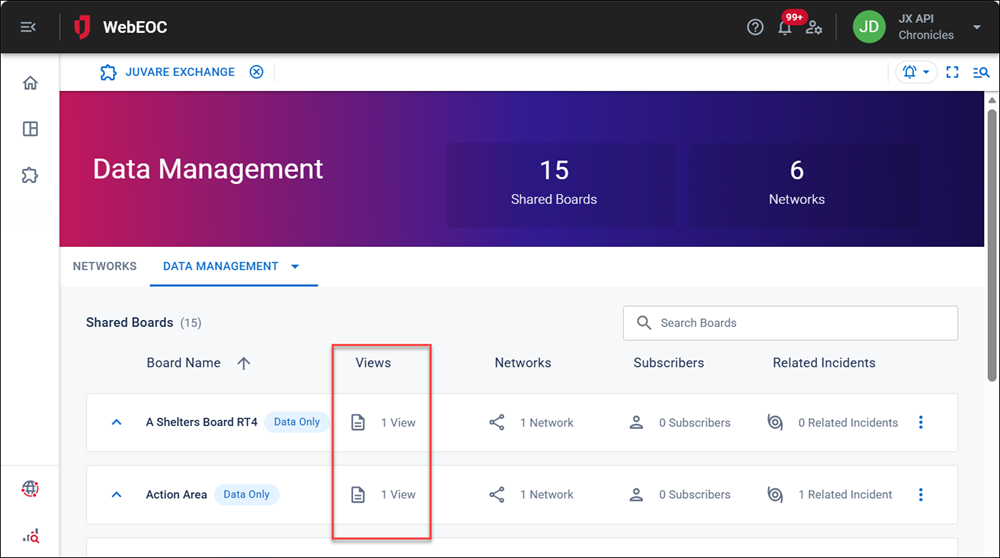Image resolution: width=1000 pixels, height=558 pixels.
Task: Click 1 Related Incident in the Action Area row
Action: coord(845,495)
